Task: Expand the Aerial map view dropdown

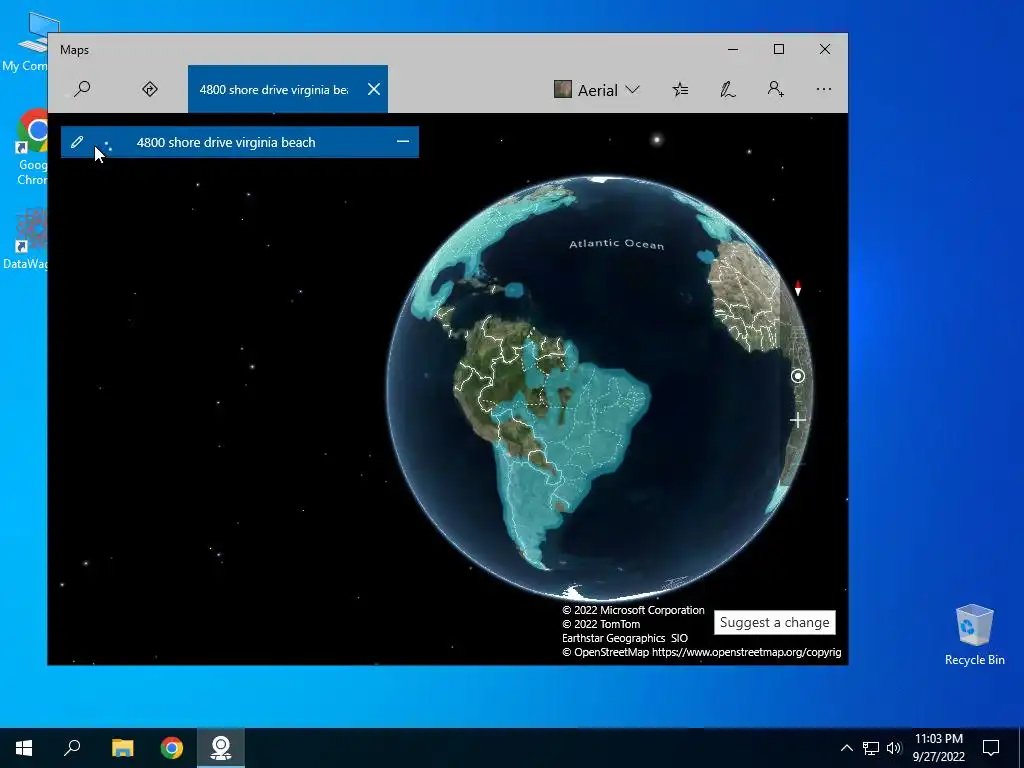Action: coord(596,89)
